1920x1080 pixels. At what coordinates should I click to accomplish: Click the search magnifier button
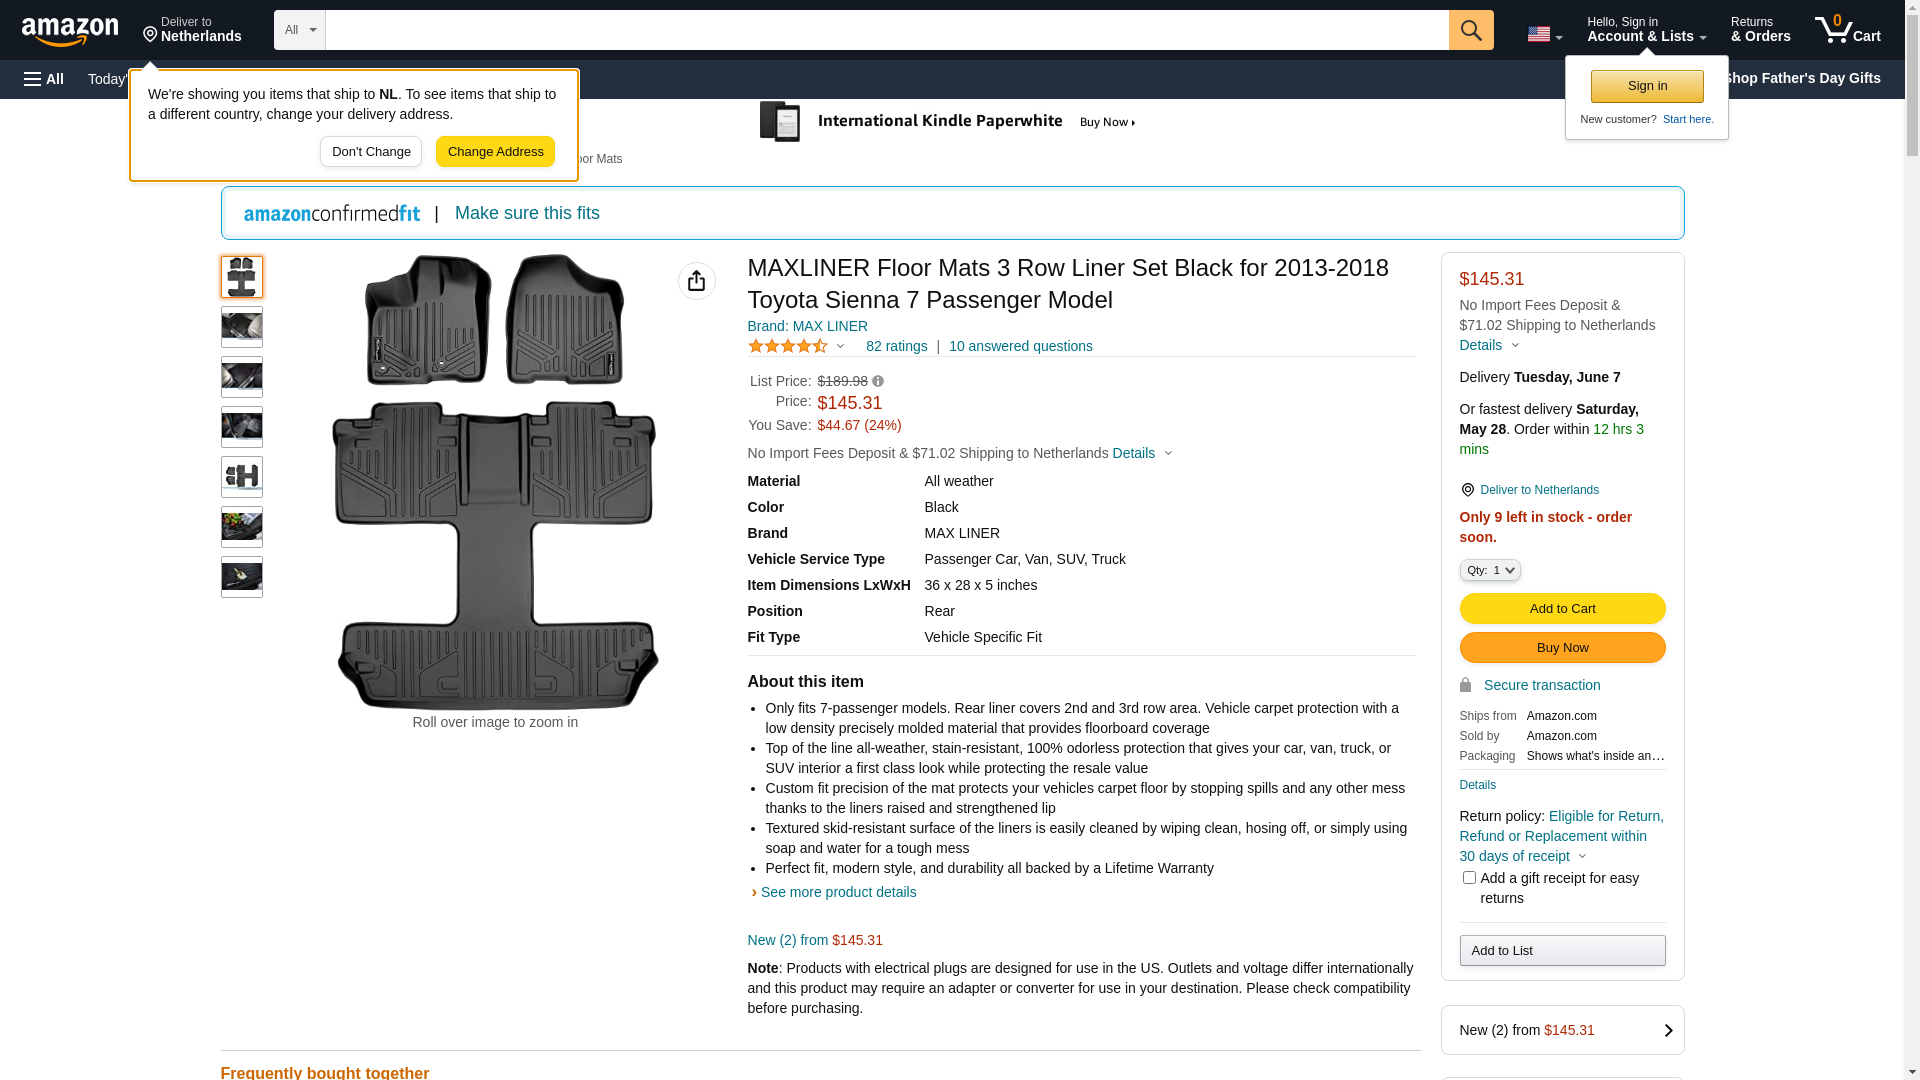coord(1470,30)
